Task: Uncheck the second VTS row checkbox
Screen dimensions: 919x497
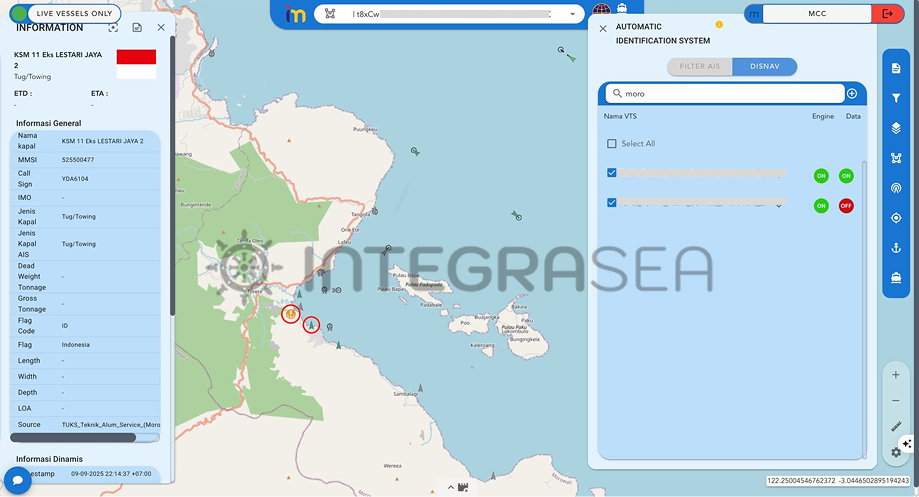Action: 612,203
